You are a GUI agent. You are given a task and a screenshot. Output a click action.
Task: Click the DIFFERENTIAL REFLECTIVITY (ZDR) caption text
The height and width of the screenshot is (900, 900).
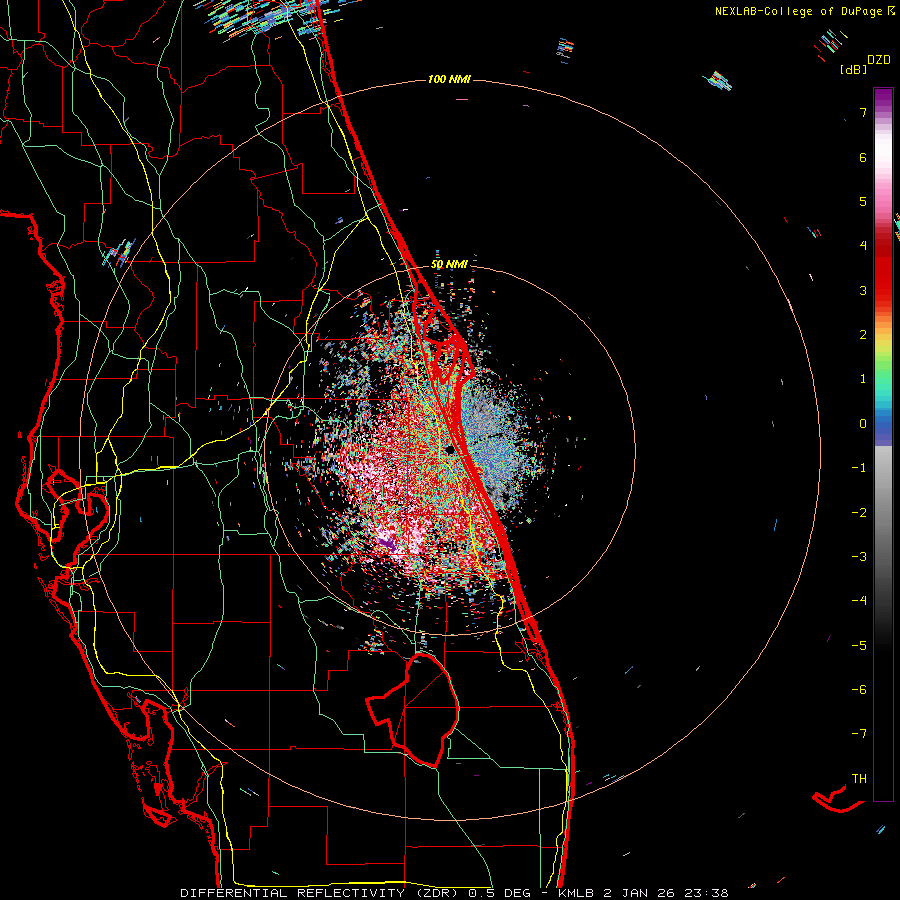pyautogui.click(x=320, y=893)
